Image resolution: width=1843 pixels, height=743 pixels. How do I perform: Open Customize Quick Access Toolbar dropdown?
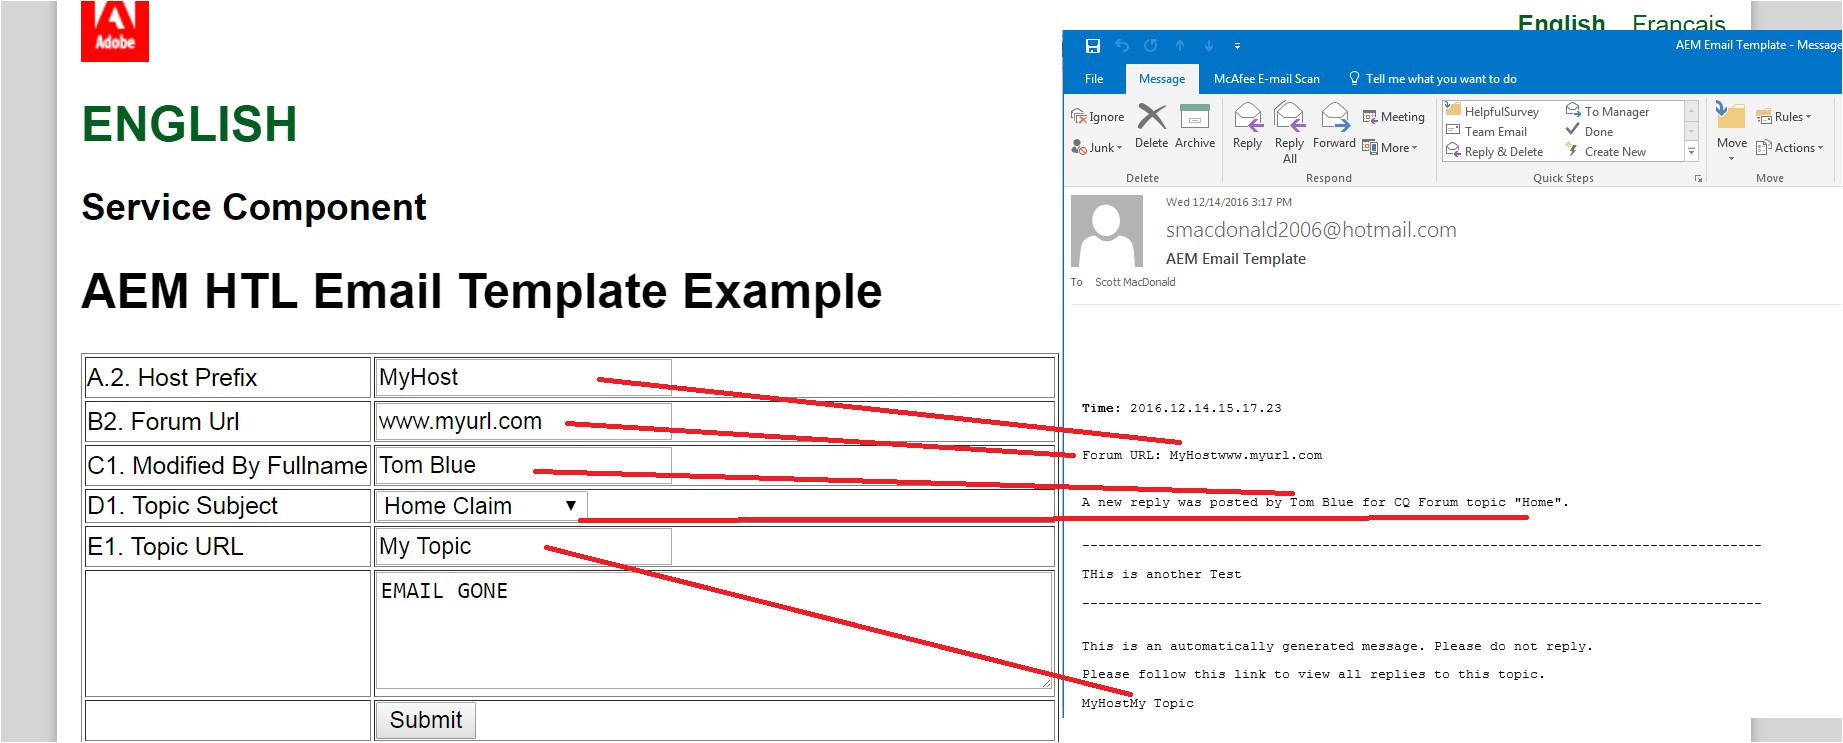tap(1237, 46)
